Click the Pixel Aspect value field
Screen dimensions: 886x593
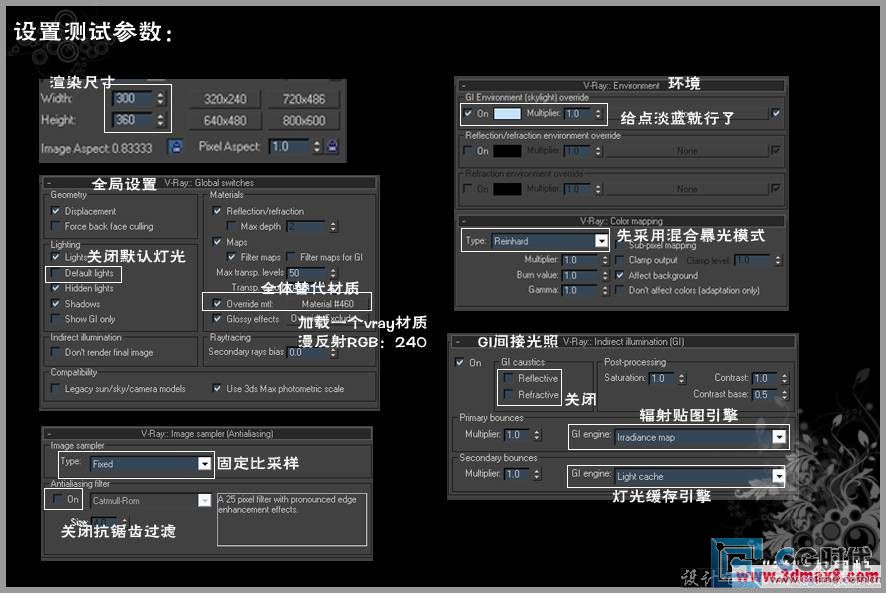point(290,146)
